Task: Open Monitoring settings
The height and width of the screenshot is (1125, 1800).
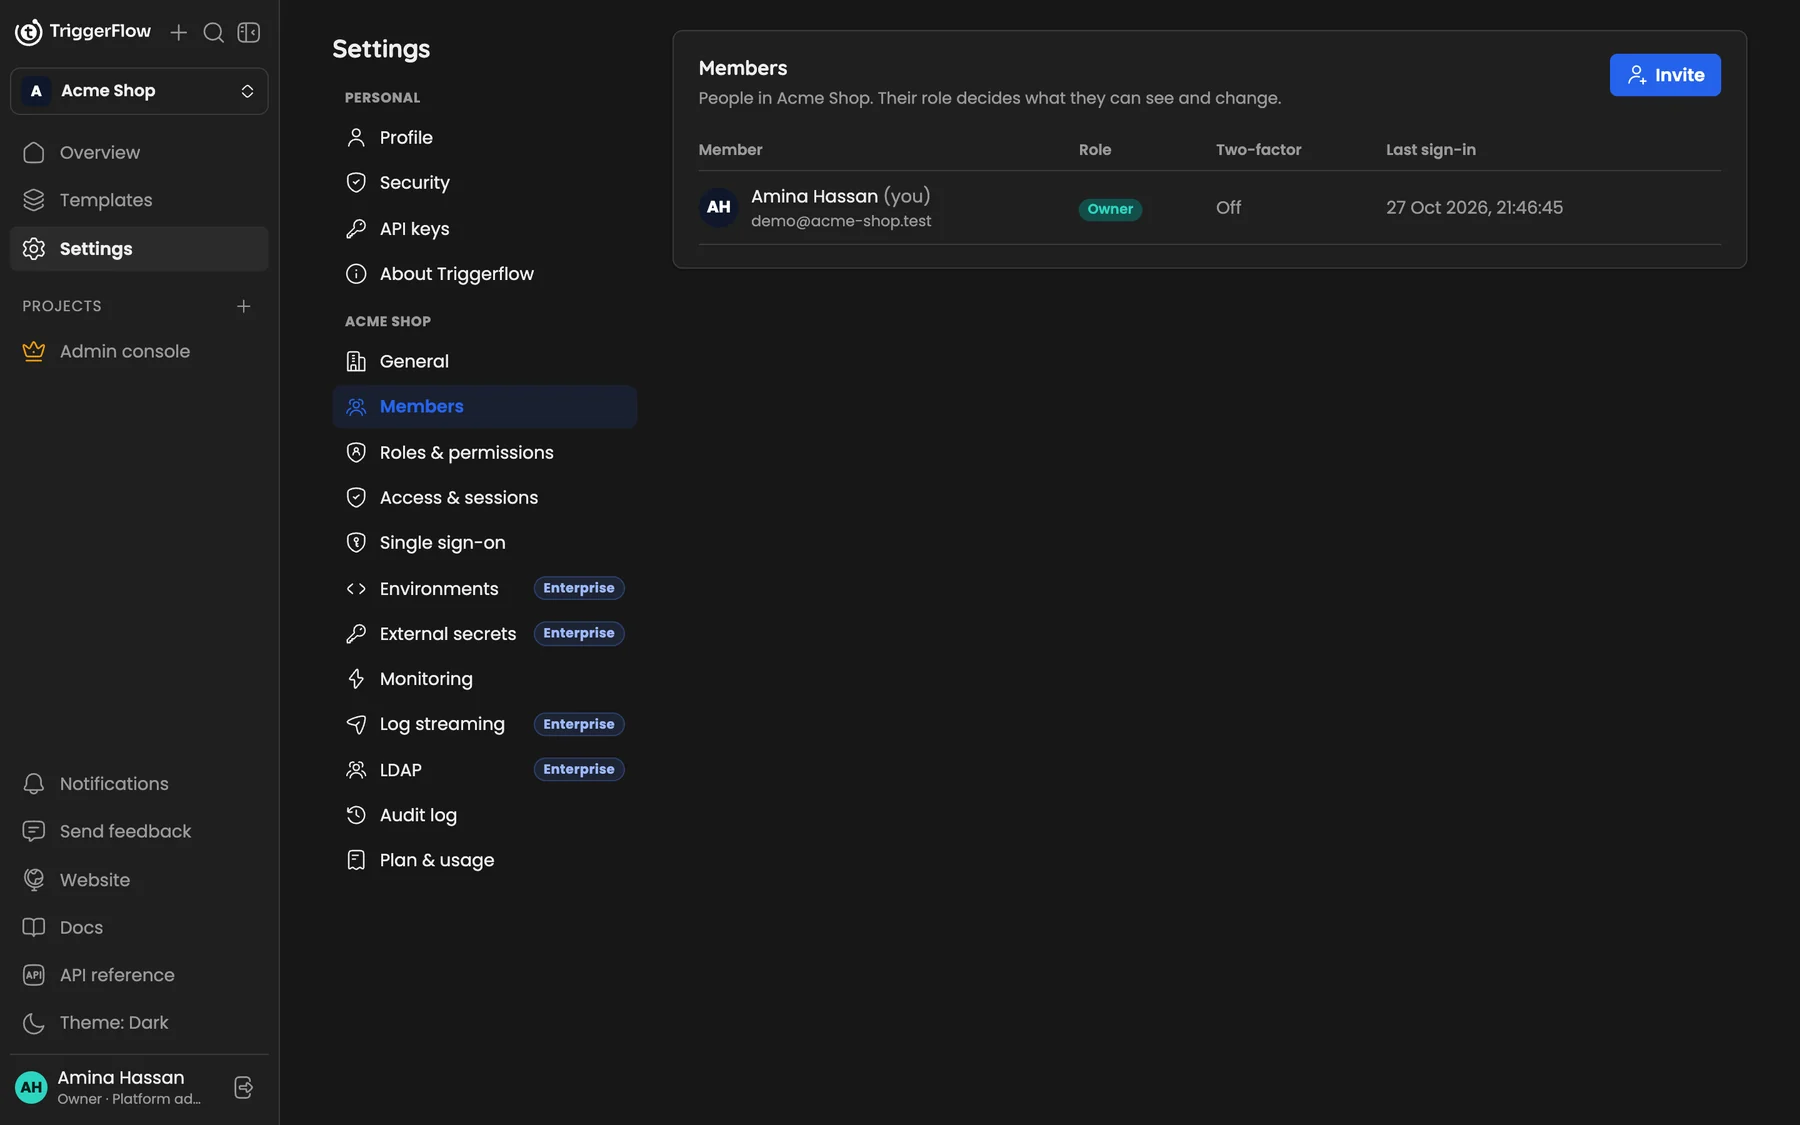Action: pyautogui.click(x=485, y=679)
